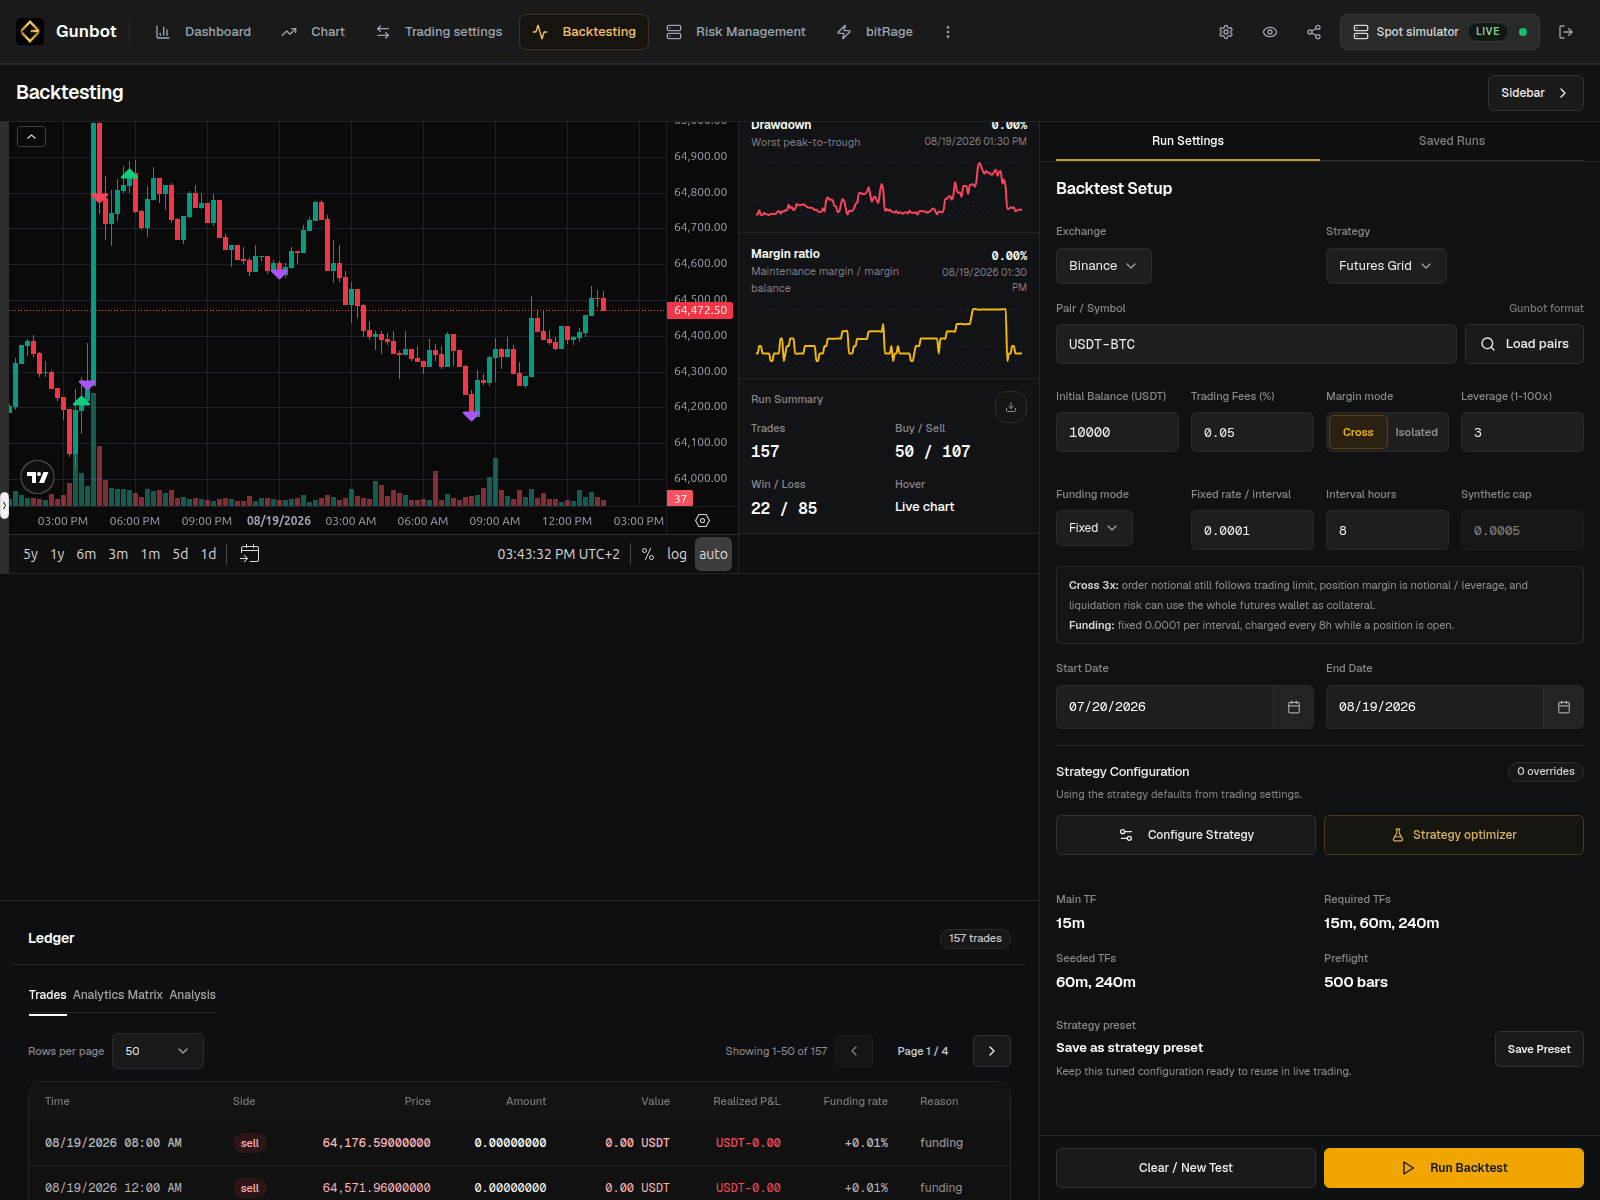Viewport: 1600px width, 1200px height.
Task: Open the Chart menu item
Action: pyautogui.click(x=314, y=32)
